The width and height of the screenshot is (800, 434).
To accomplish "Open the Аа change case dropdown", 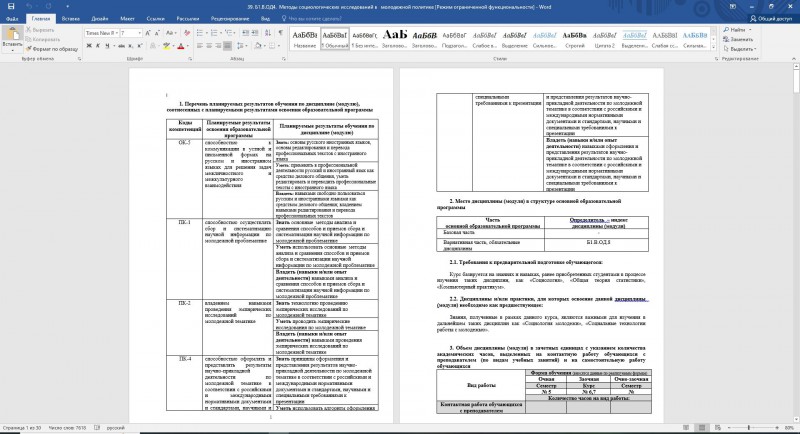I will [x=171, y=33].
